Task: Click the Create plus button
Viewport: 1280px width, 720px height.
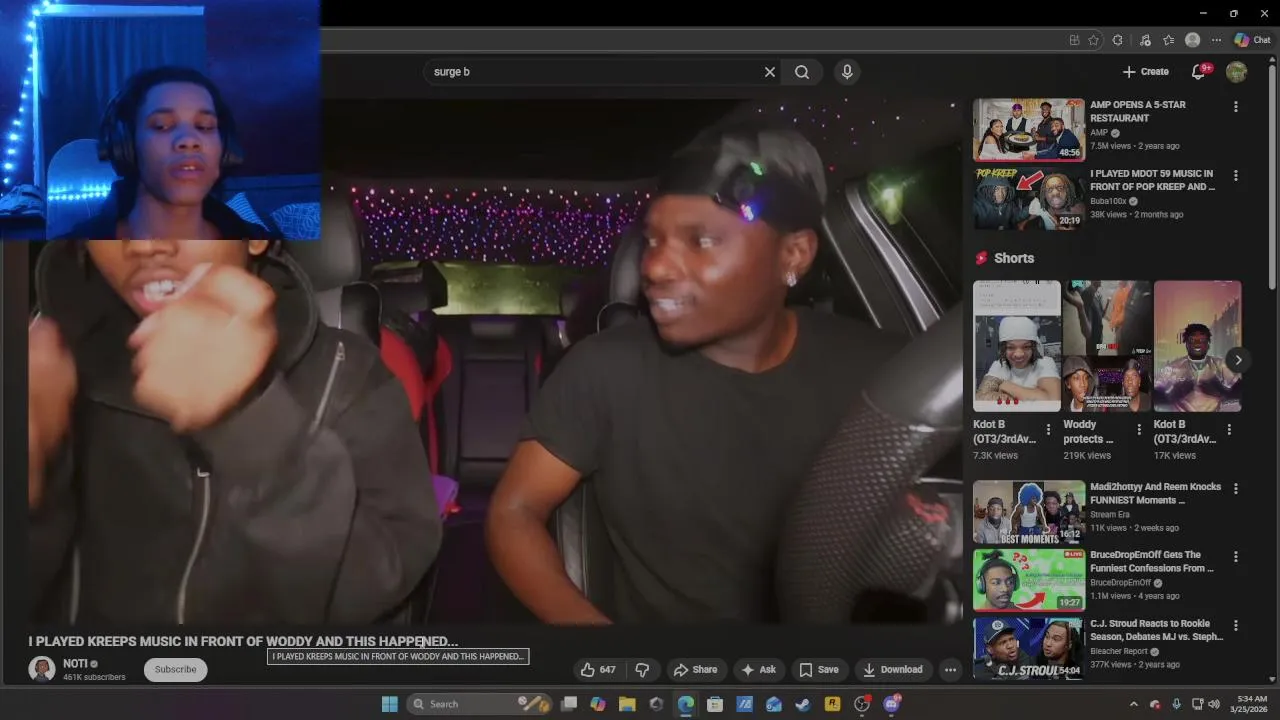Action: (1145, 72)
